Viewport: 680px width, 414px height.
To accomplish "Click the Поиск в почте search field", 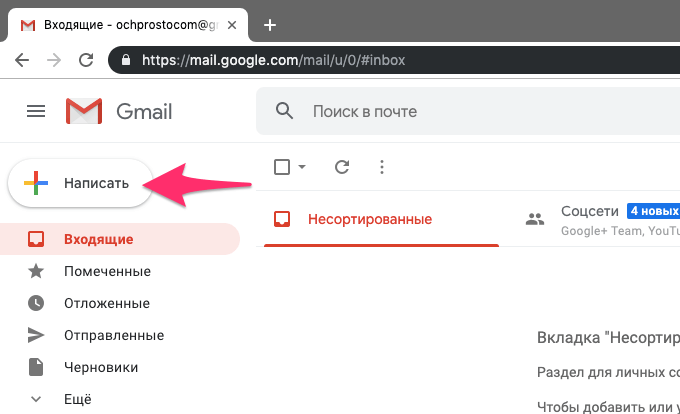I will click(x=468, y=111).
